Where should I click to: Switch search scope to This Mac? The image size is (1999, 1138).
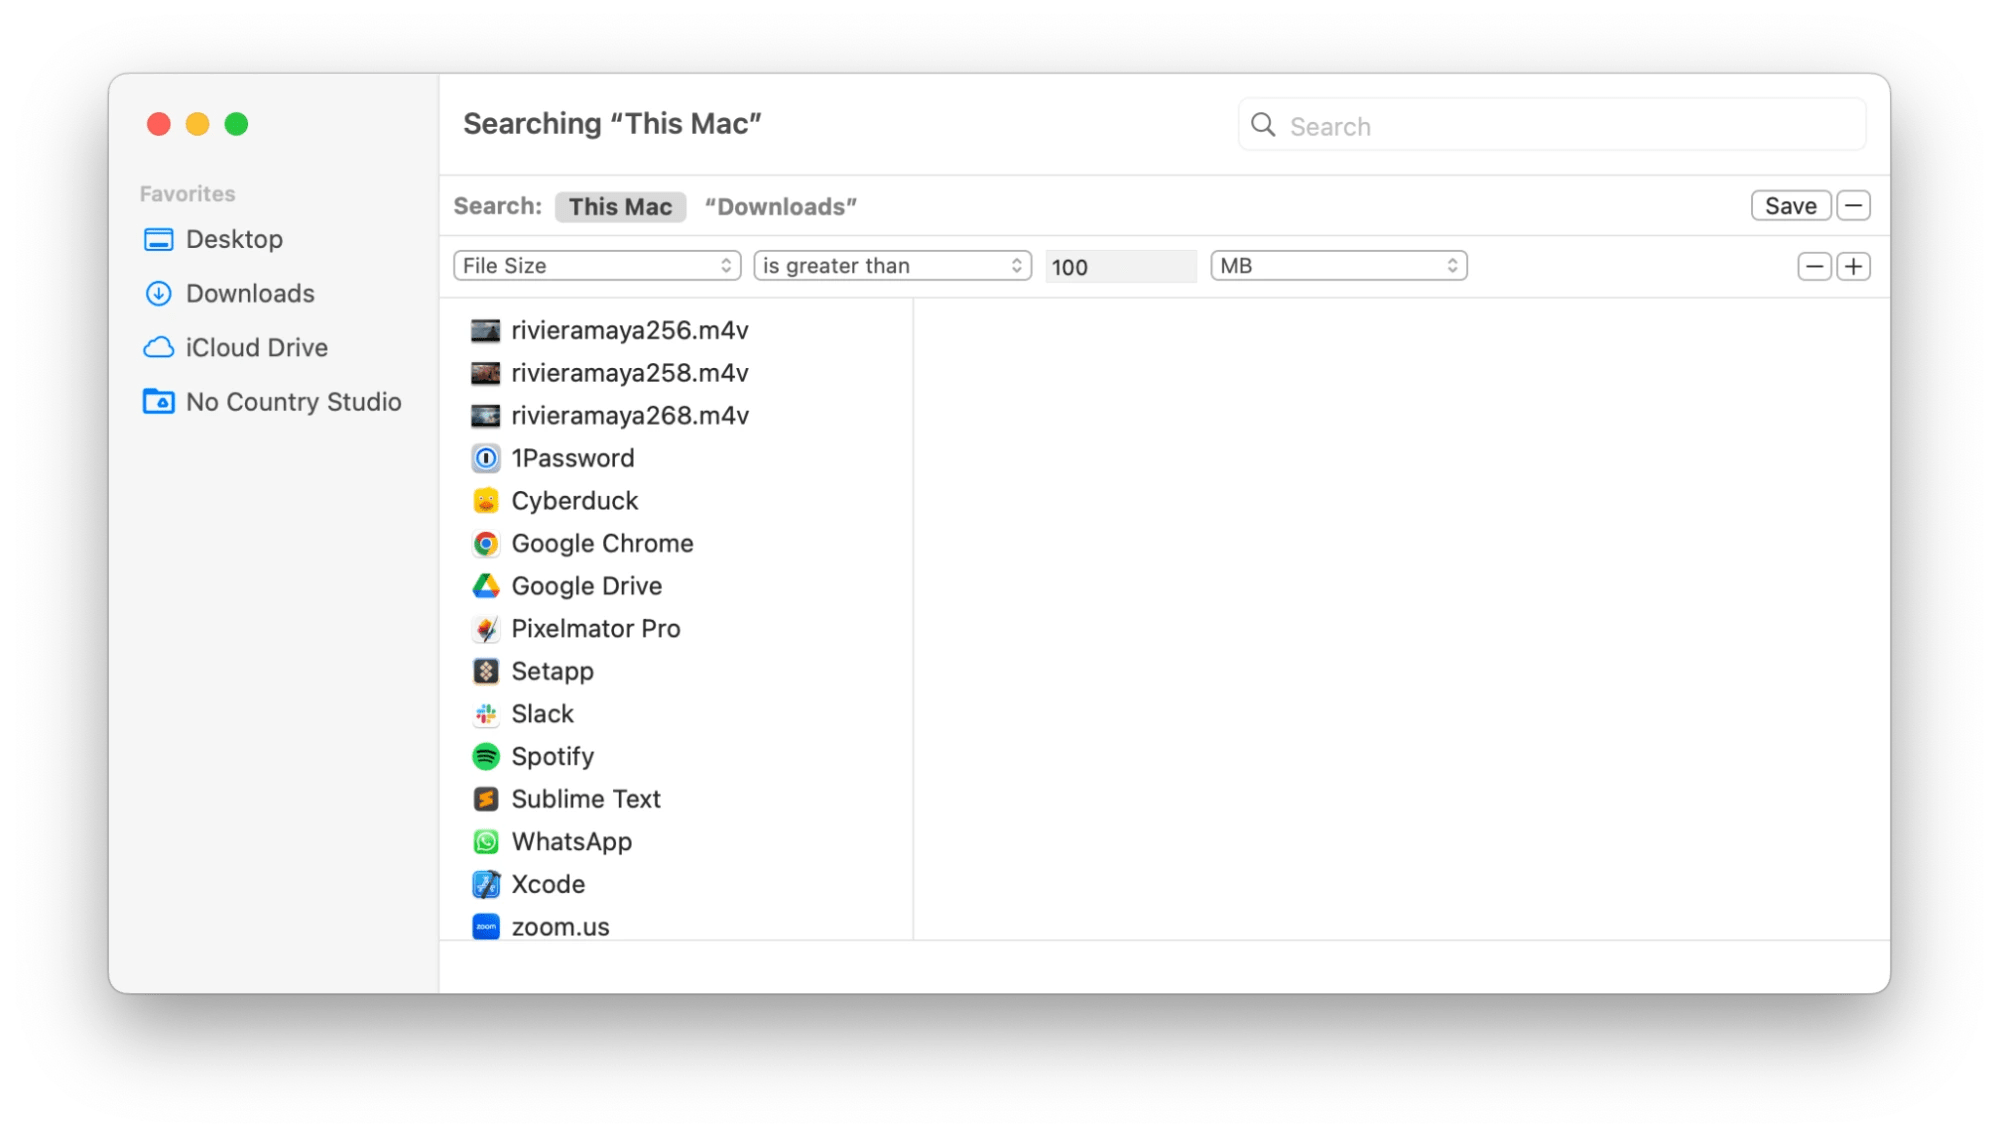(620, 206)
